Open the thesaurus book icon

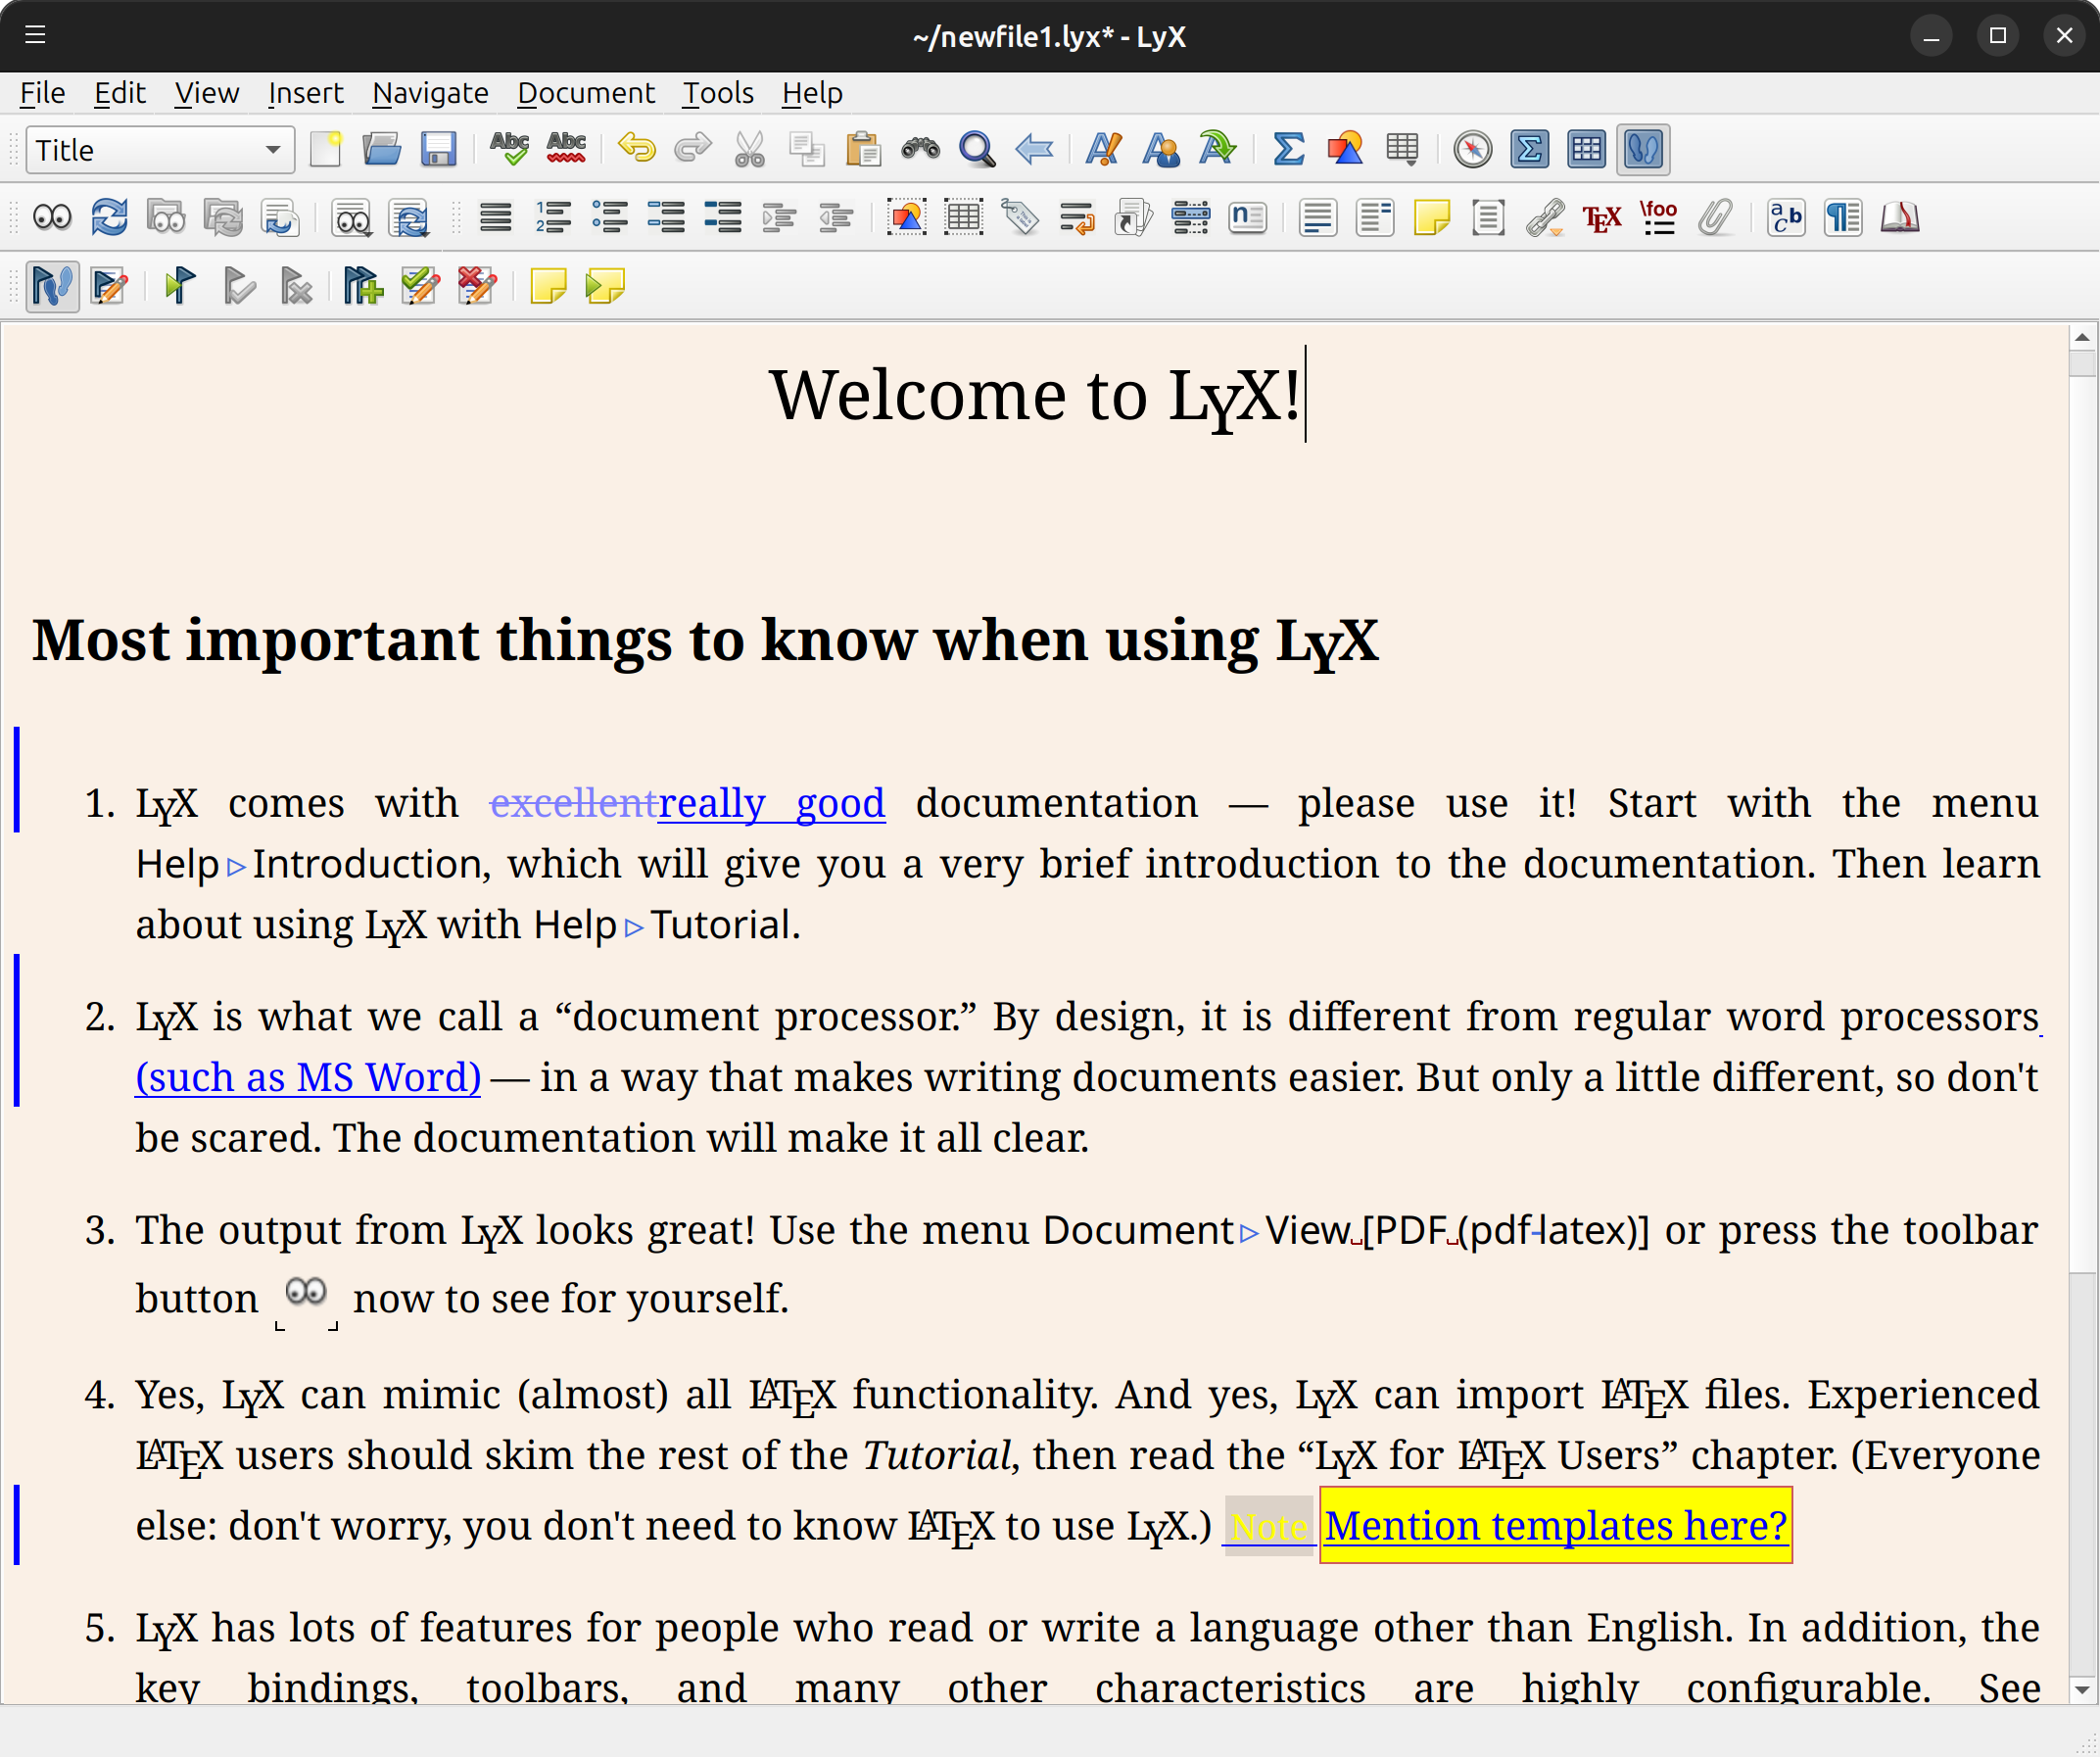(x=1899, y=218)
